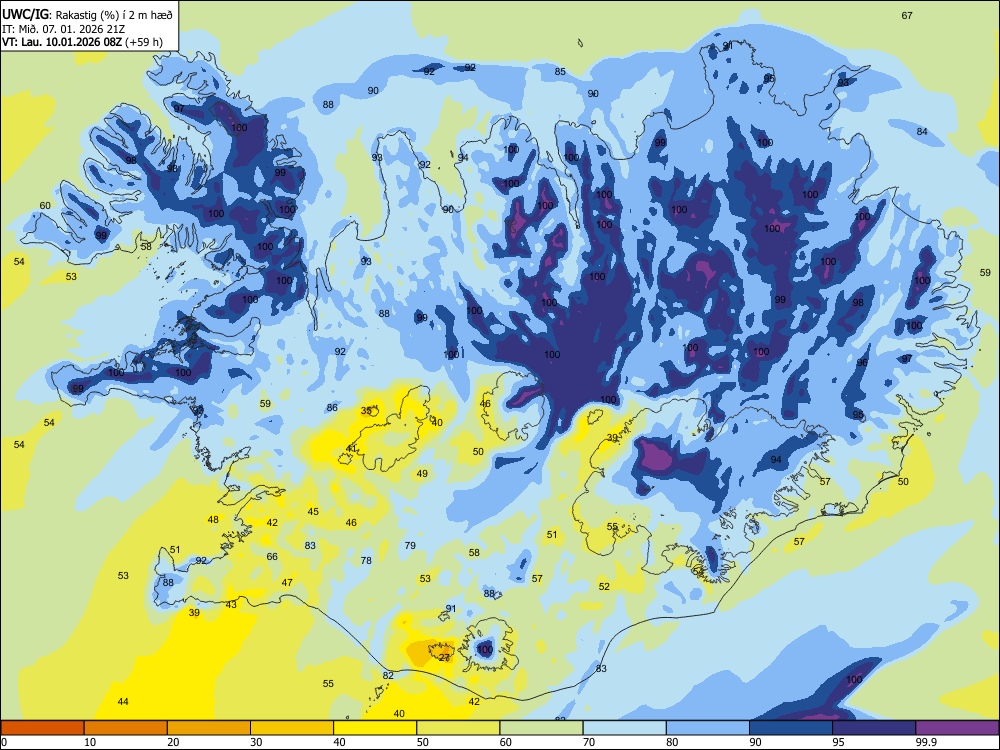Click the 'VT: Lau. 10.01.2026 08Z (+59 h)' line

82,42
